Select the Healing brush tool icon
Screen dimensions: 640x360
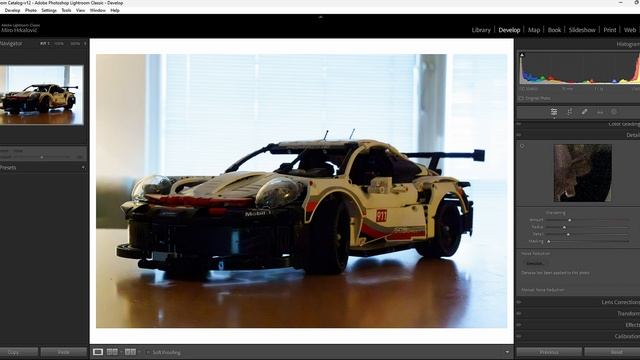584,112
